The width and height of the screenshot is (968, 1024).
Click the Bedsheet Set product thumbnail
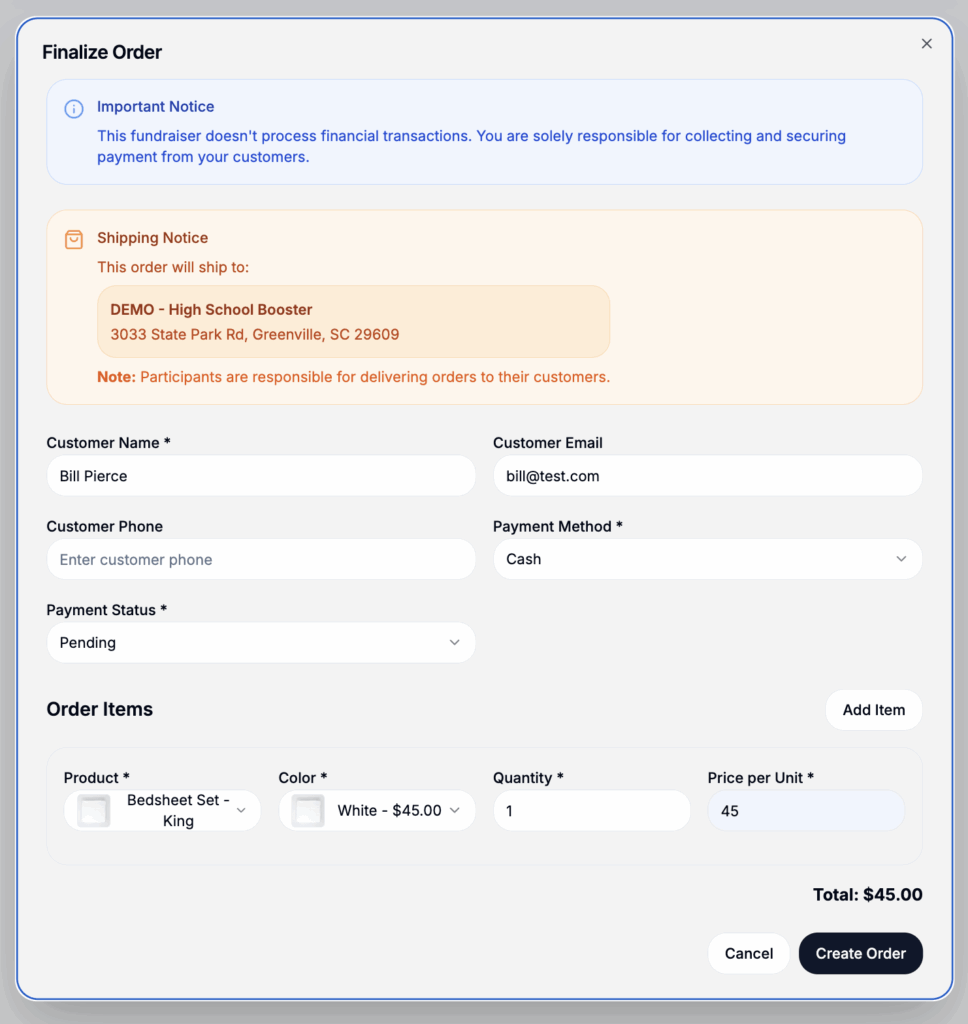(x=94, y=811)
